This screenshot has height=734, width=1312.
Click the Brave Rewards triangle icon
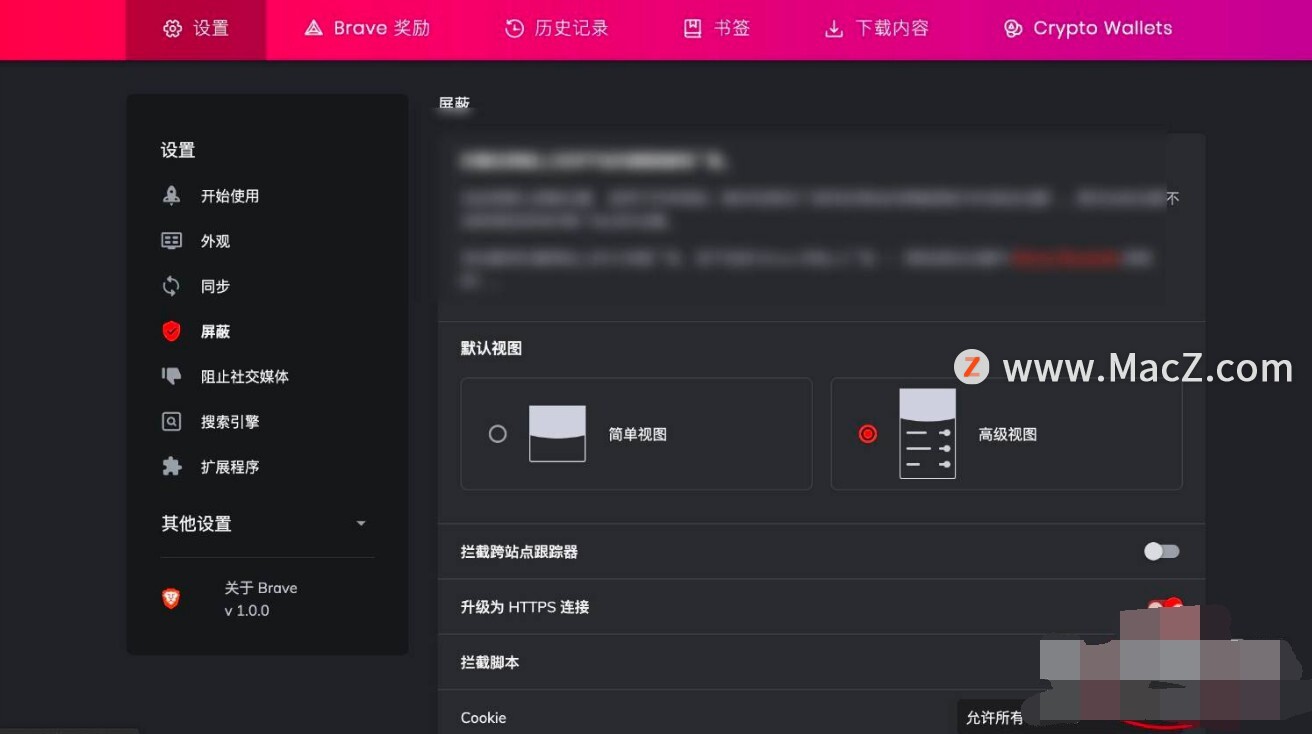313,28
